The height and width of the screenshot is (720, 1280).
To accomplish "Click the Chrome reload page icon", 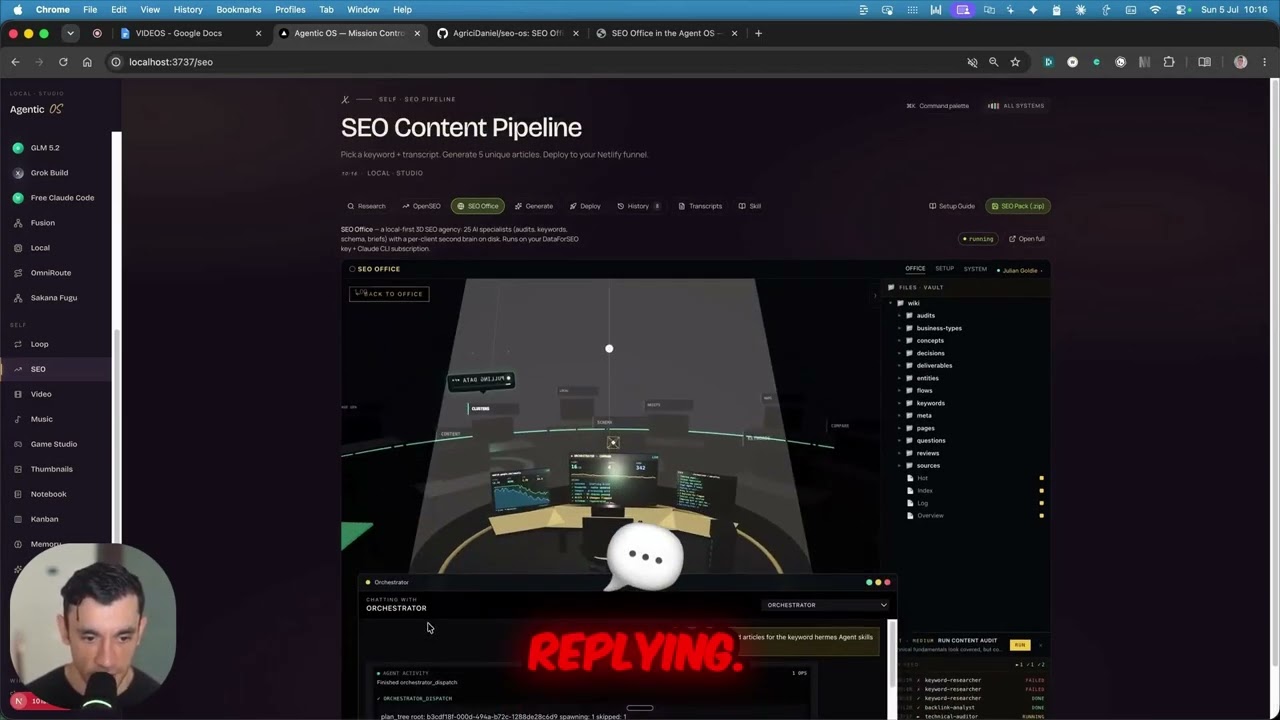I will click(x=63, y=62).
